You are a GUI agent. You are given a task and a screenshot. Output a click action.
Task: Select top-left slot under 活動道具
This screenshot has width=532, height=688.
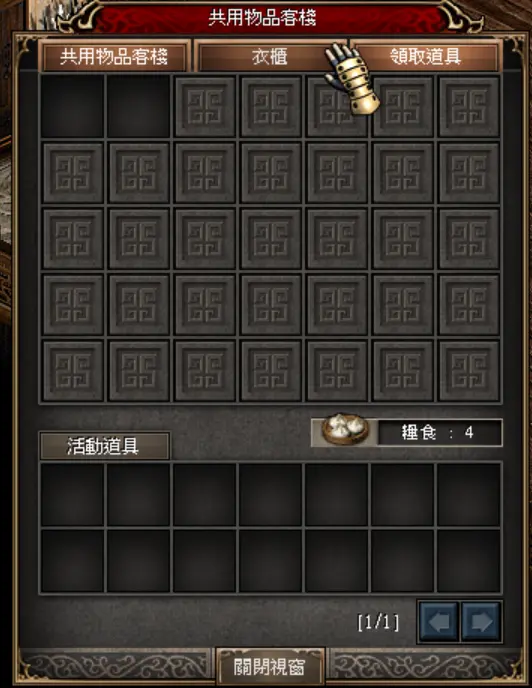[x=72, y=494]
